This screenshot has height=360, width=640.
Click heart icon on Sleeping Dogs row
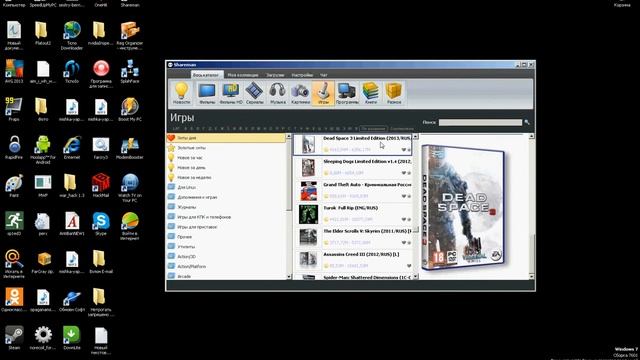[404, 173]
